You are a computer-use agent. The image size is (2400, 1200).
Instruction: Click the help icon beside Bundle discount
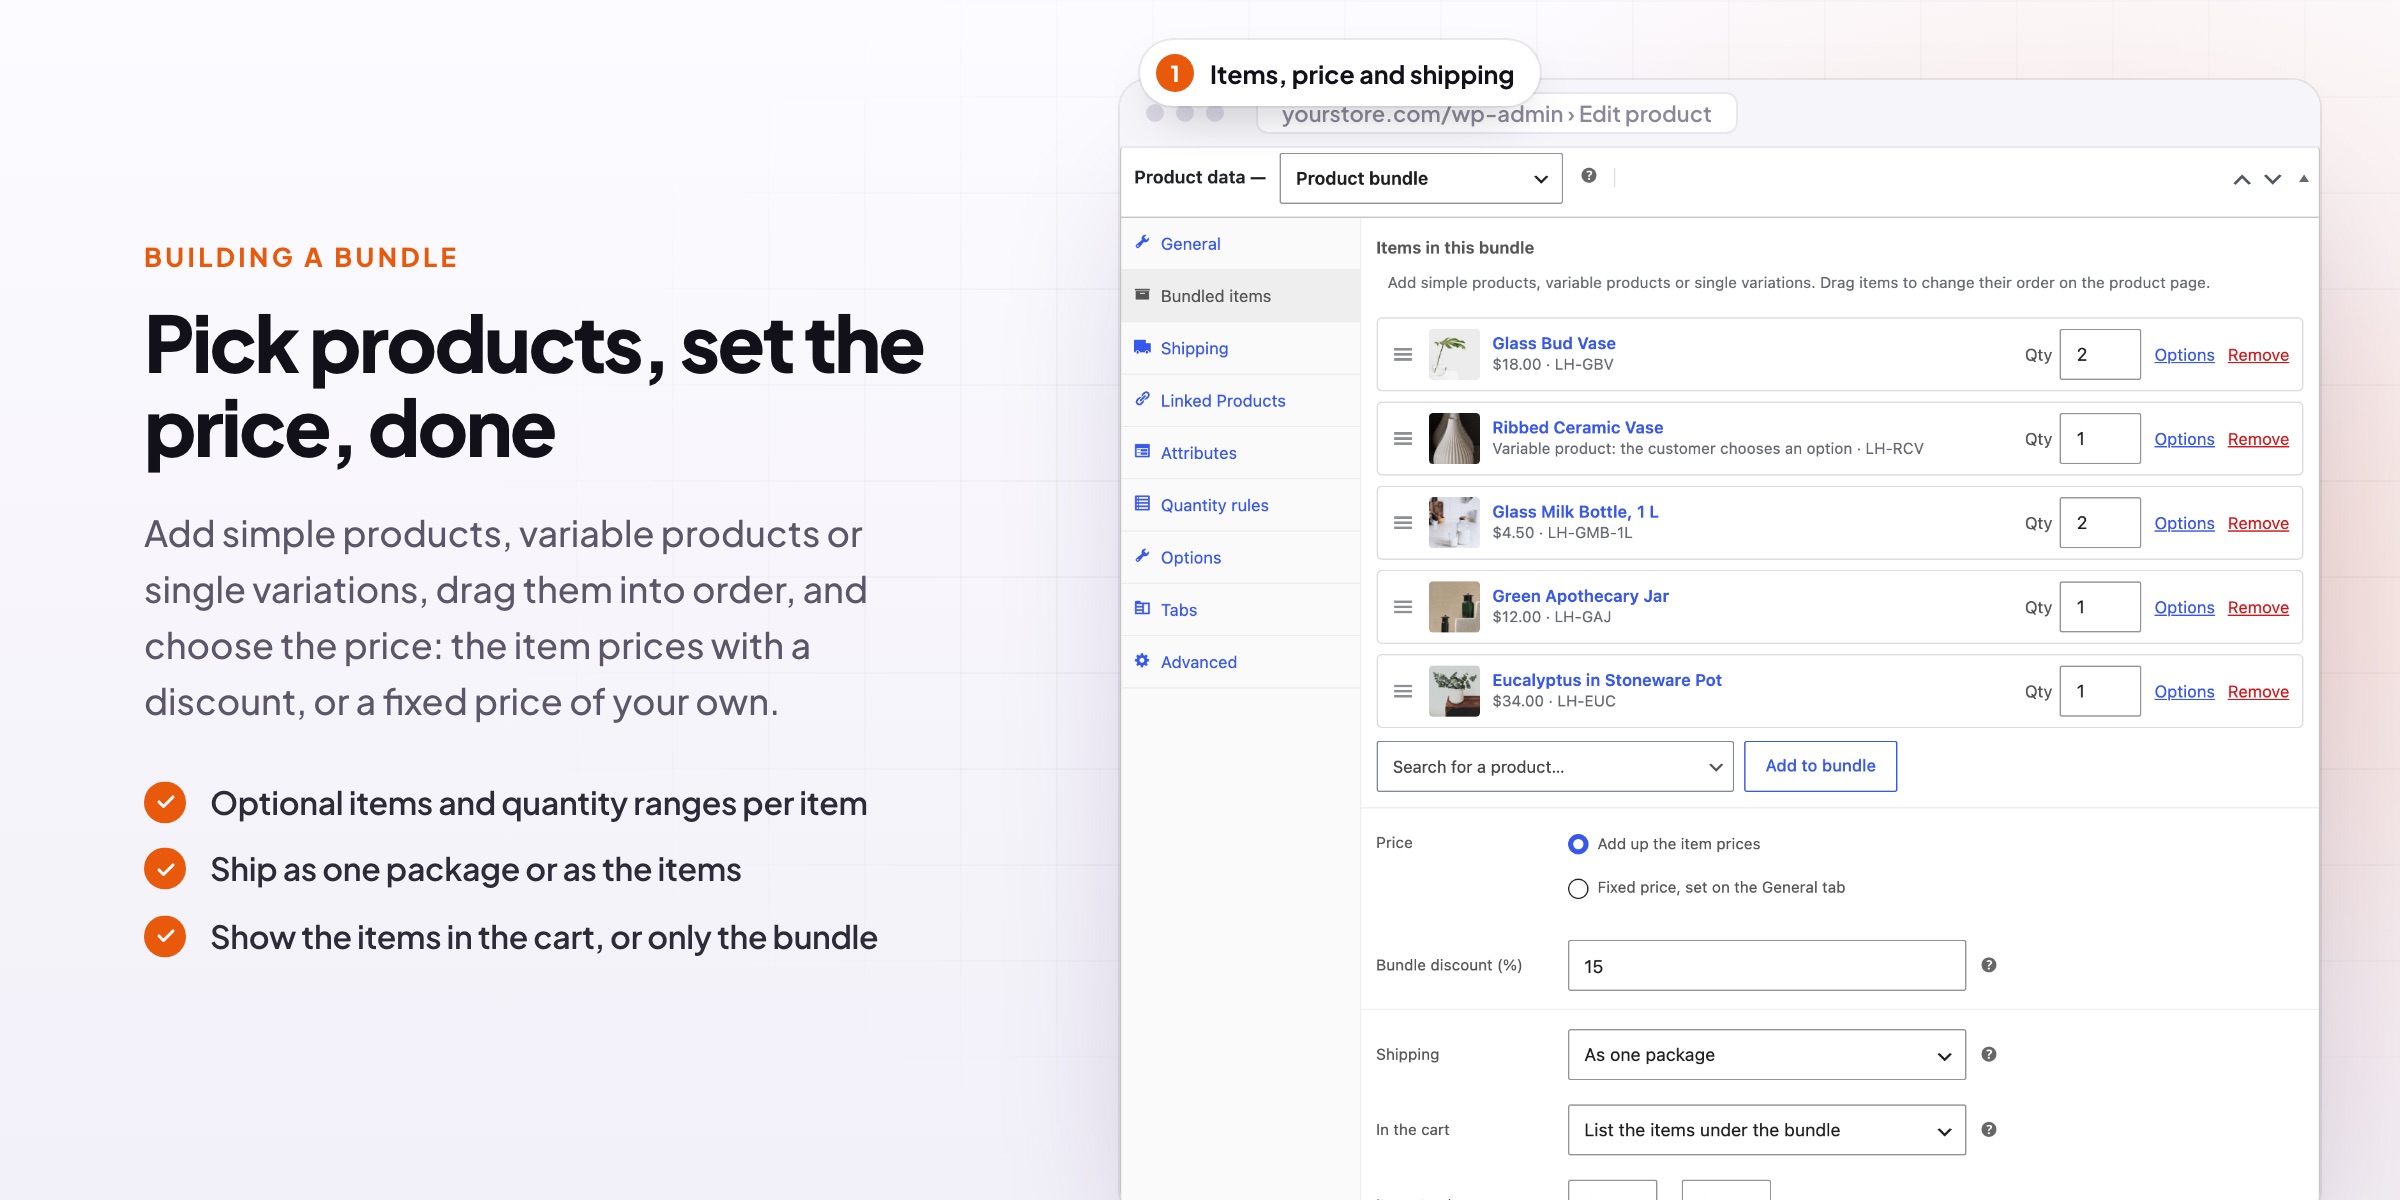pos(1989,965)
